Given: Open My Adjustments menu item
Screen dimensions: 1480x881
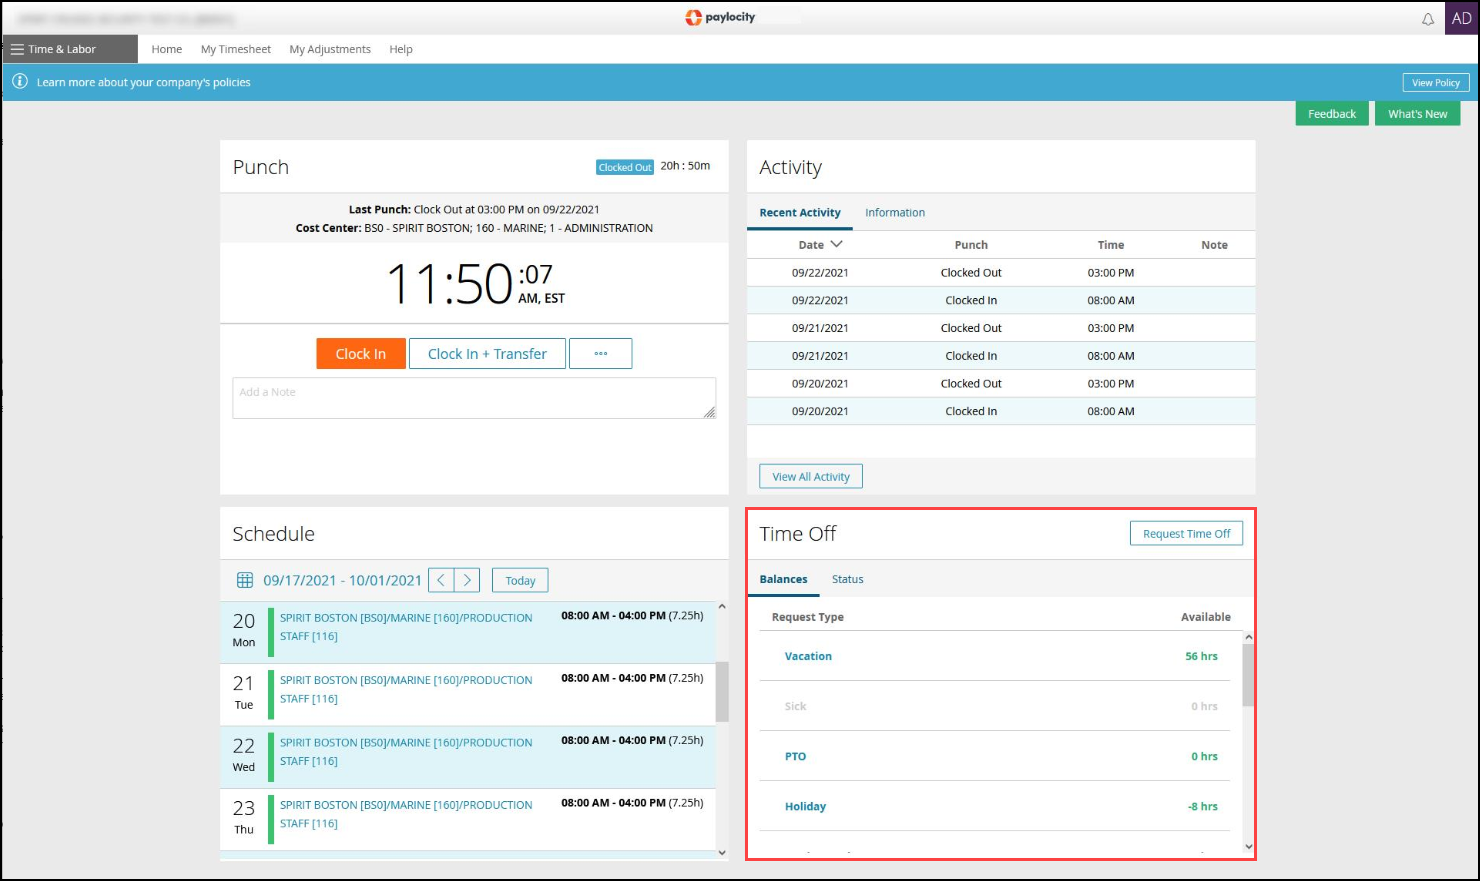Looking at the screenshot, I should click(330, 49).
